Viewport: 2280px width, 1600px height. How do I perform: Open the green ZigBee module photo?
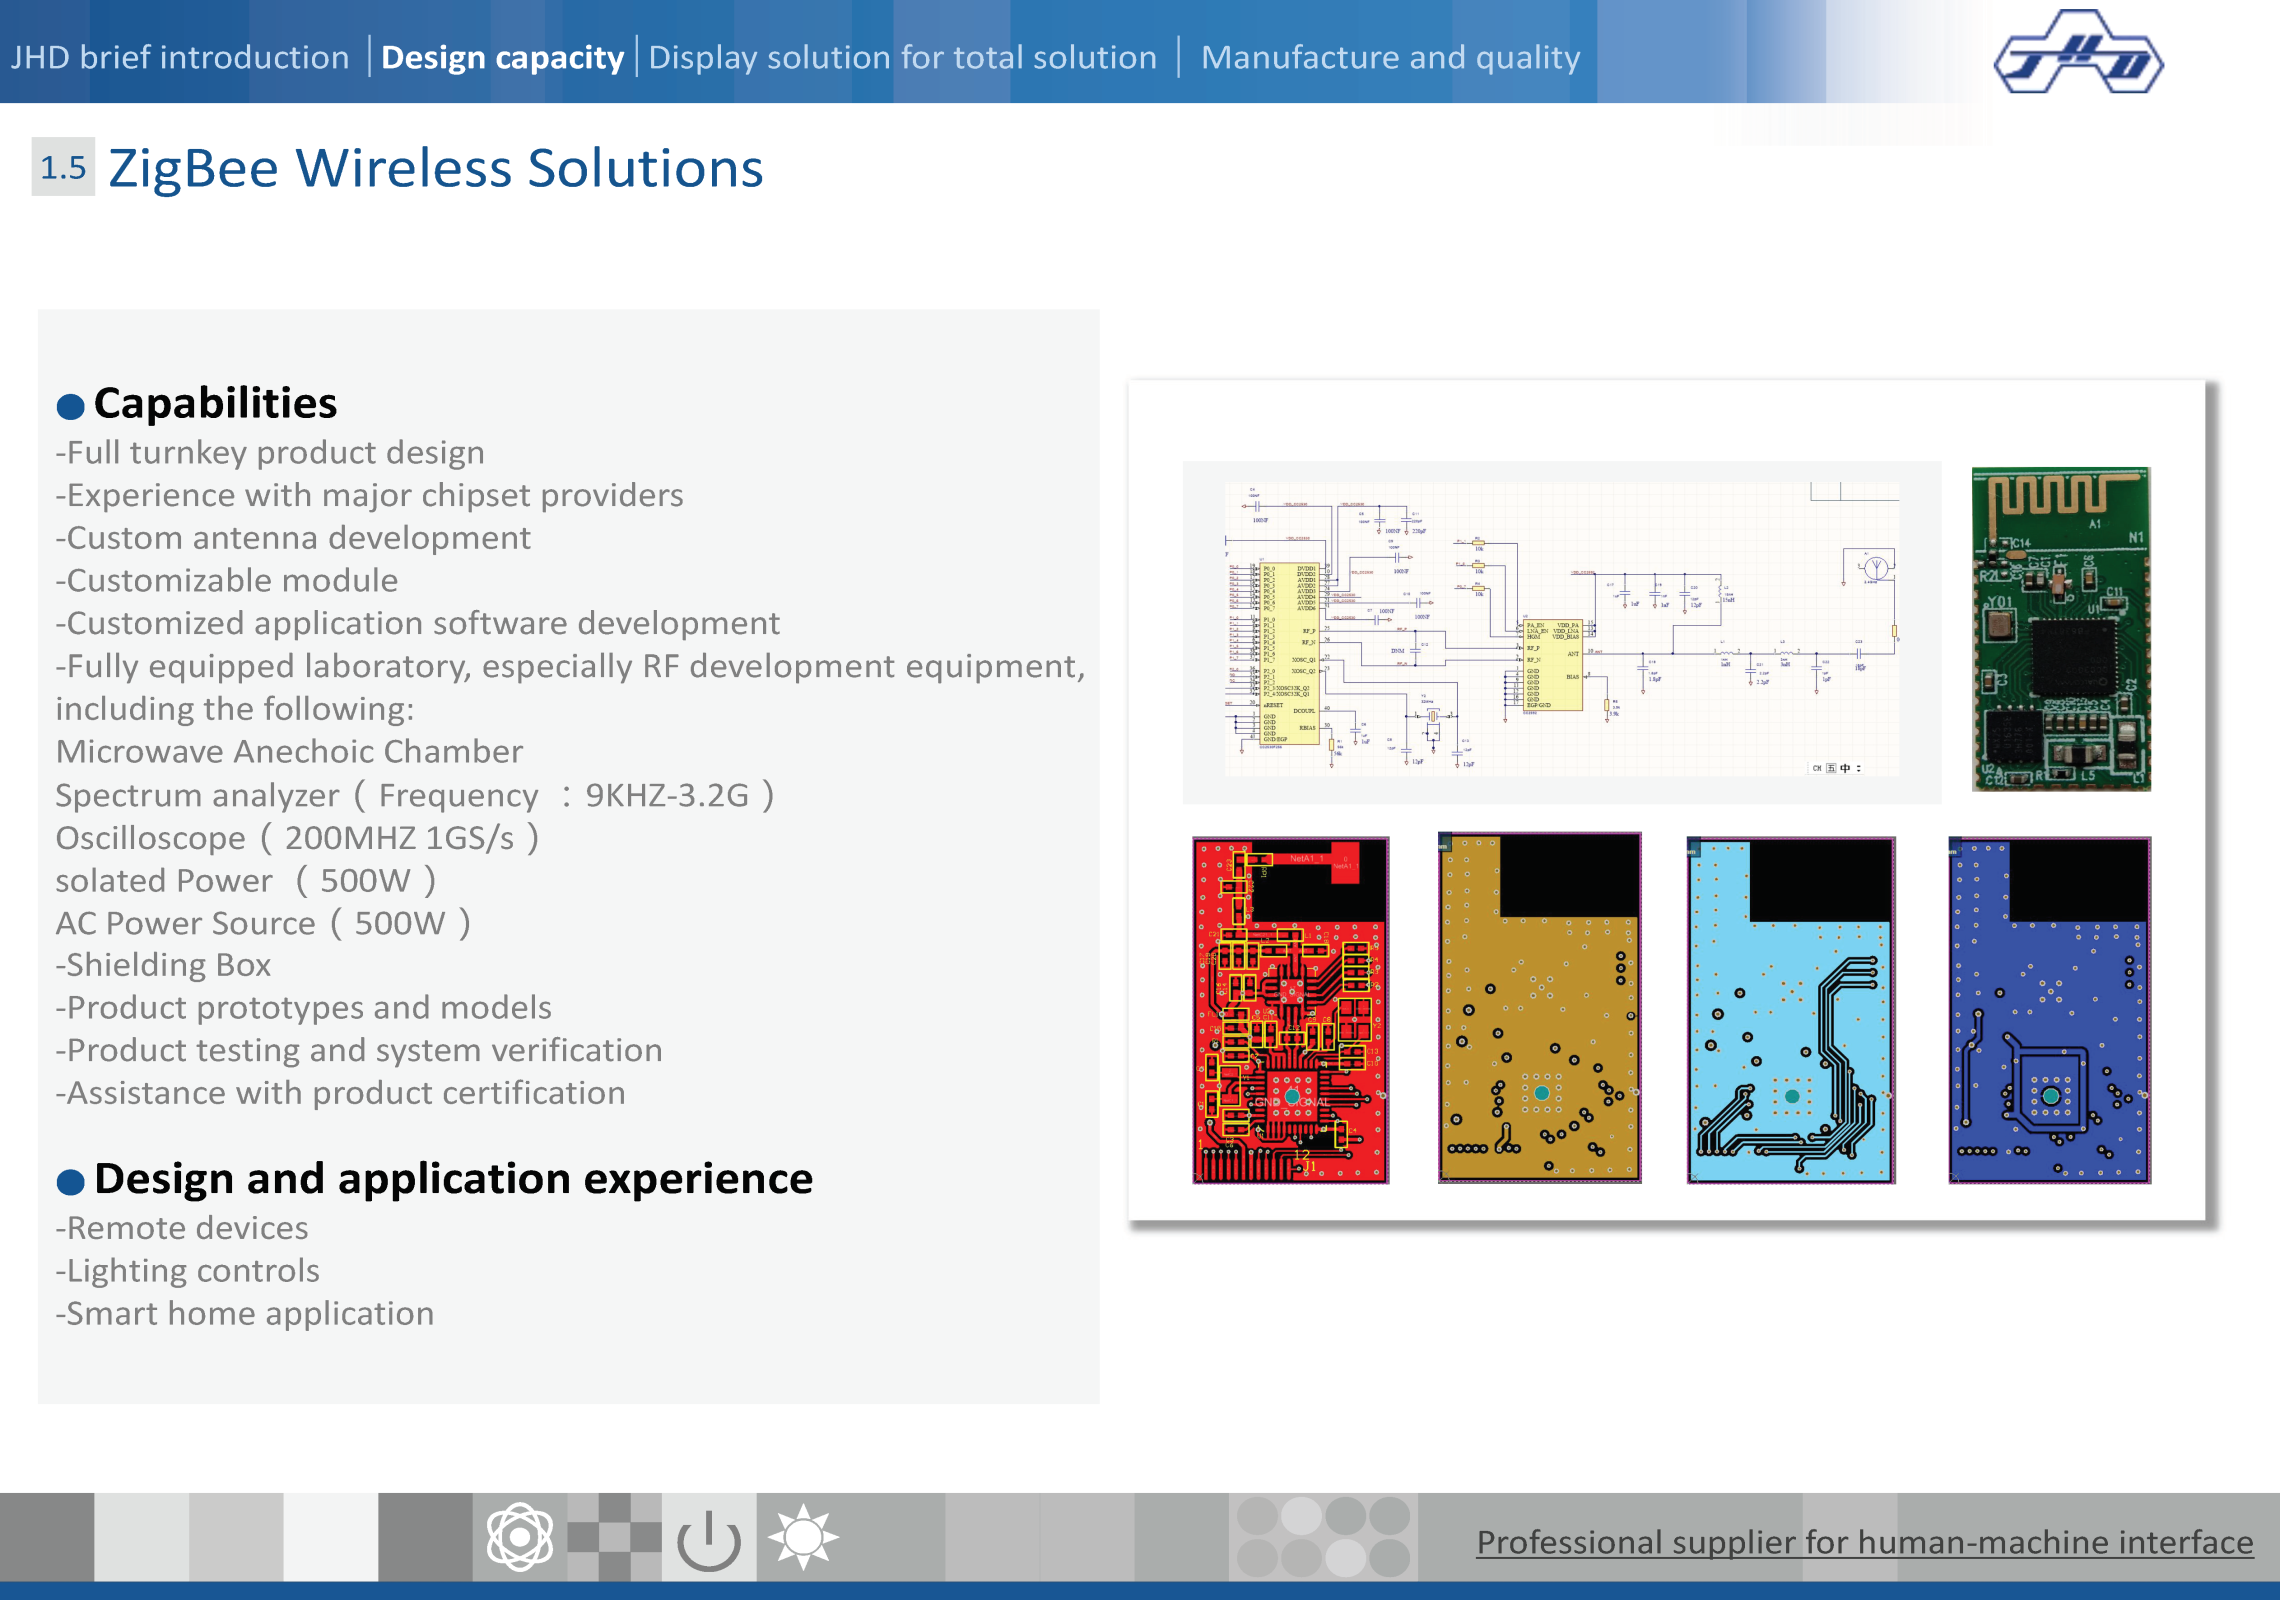pos(2060,629)
